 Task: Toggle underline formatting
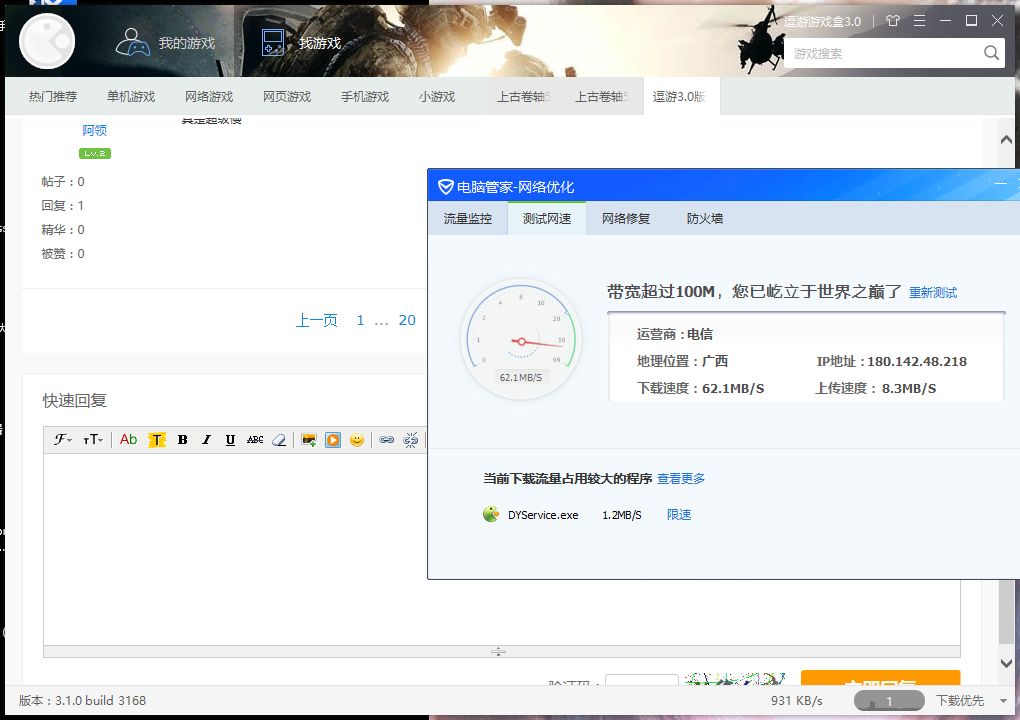coord(230,440)
